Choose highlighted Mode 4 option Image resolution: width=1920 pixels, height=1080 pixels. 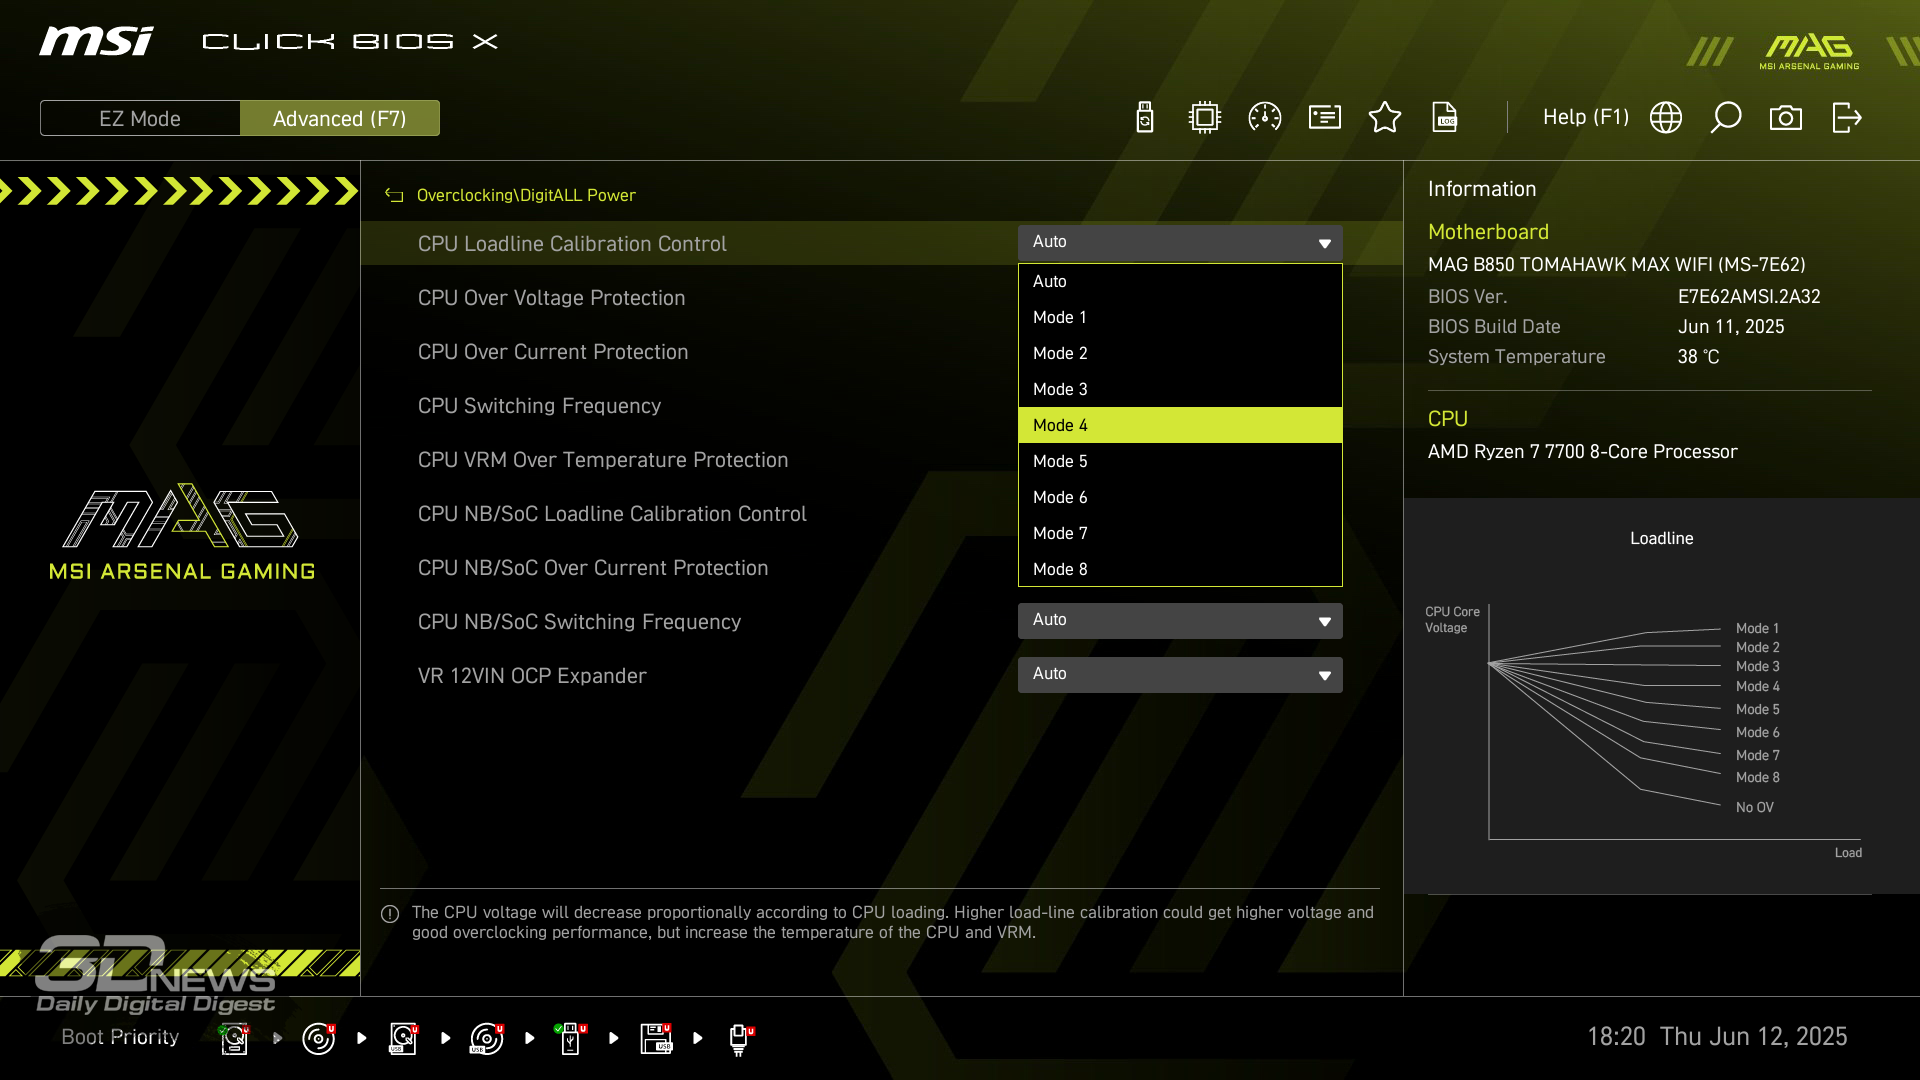click(x=1180, y=425)
